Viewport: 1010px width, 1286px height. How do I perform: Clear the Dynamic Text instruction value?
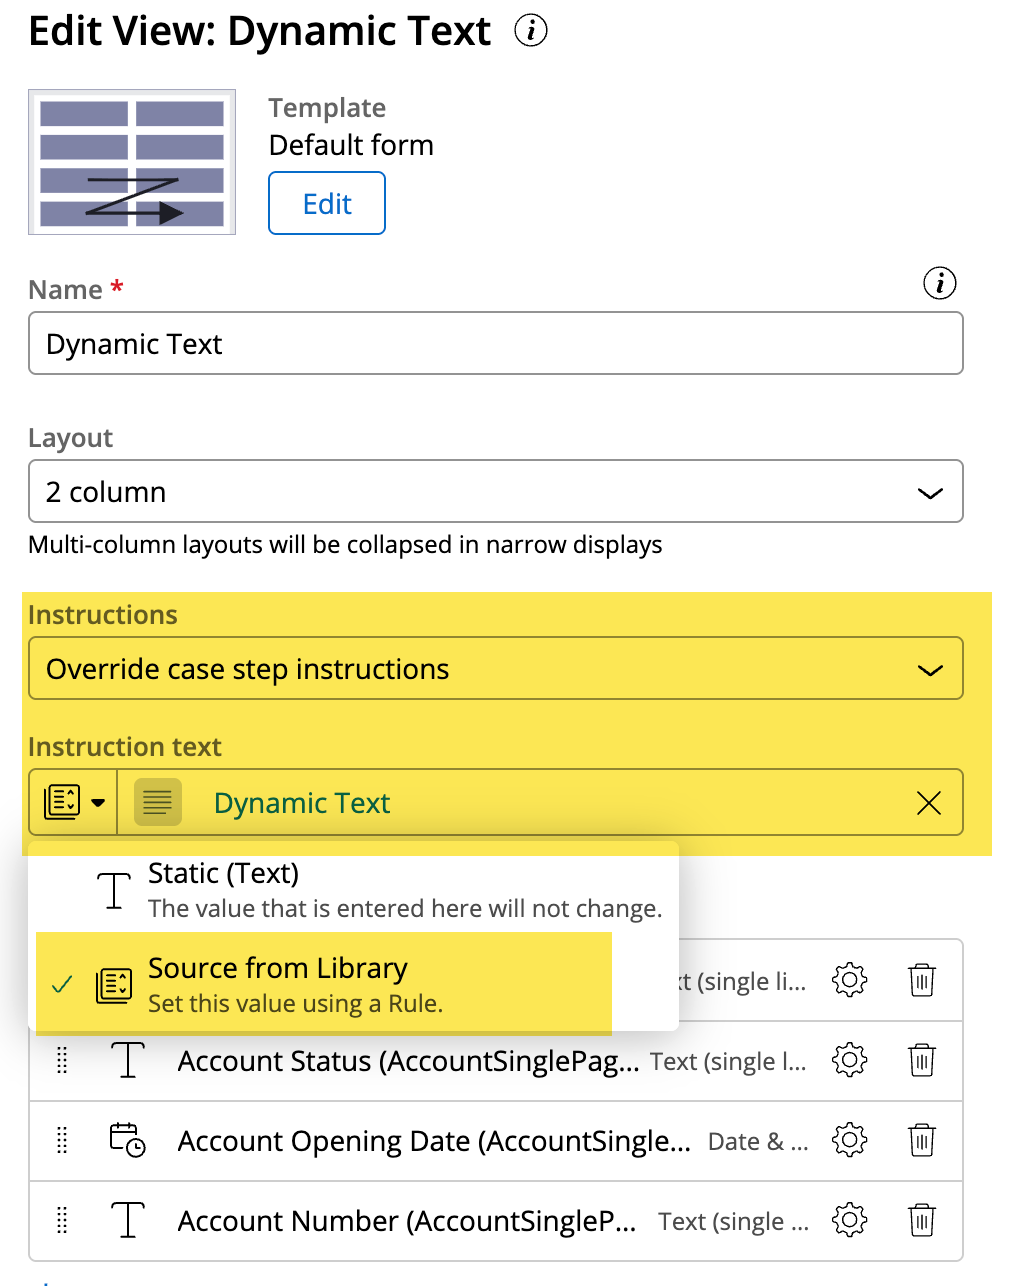click(928, 803)
